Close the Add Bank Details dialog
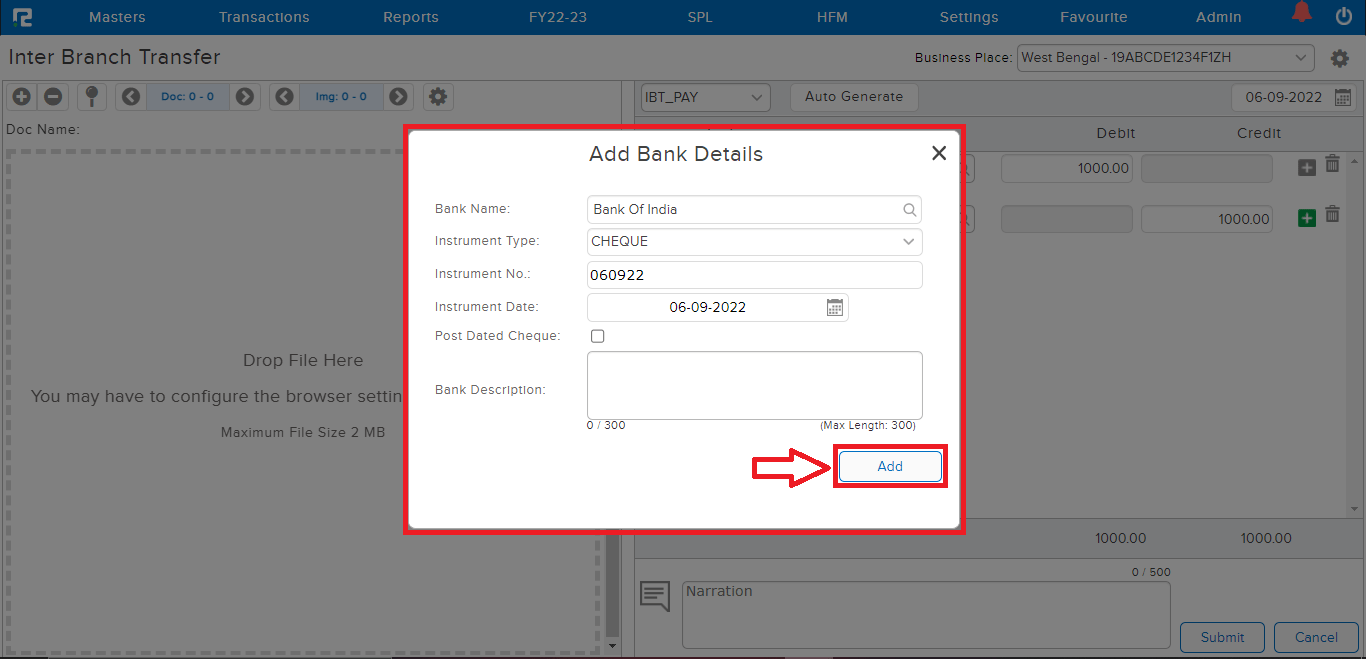1366x659 pixels. [x=938, y=154]
